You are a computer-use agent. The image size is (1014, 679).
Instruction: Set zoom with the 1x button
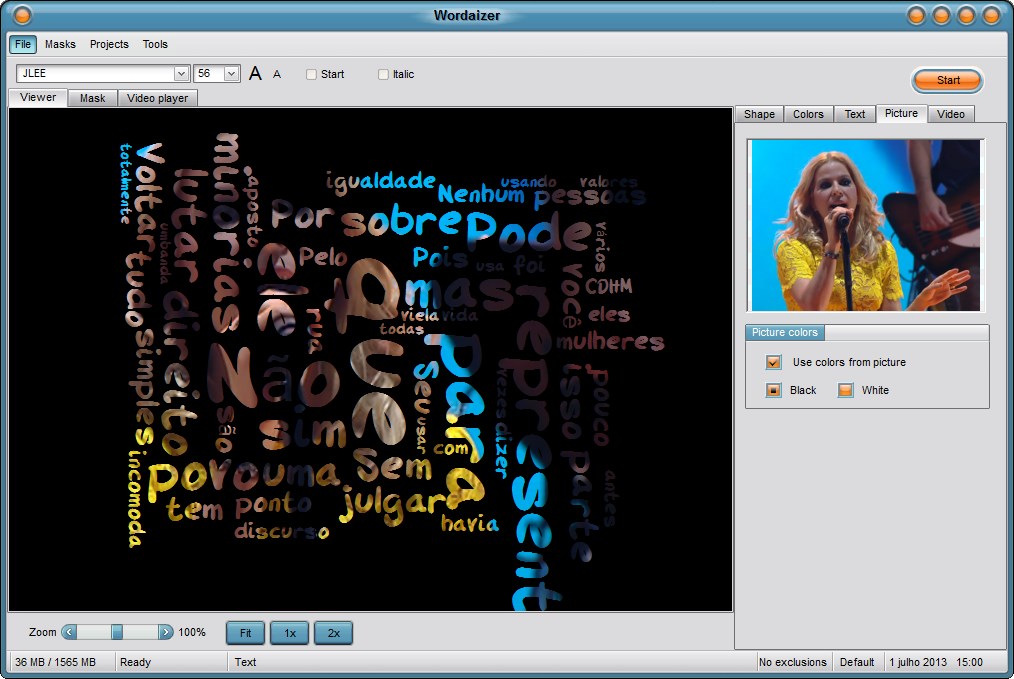click(290, 633)
